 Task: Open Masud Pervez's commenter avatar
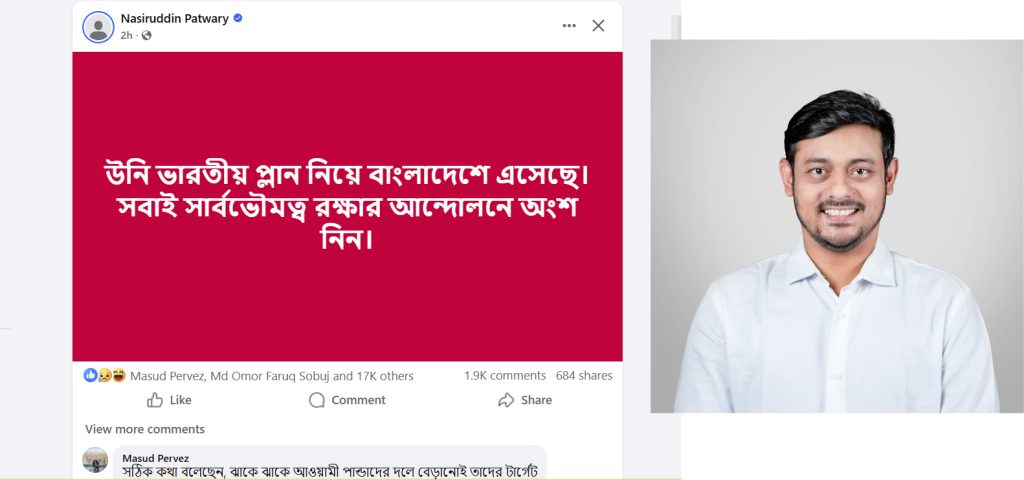[x=95, y=460]
